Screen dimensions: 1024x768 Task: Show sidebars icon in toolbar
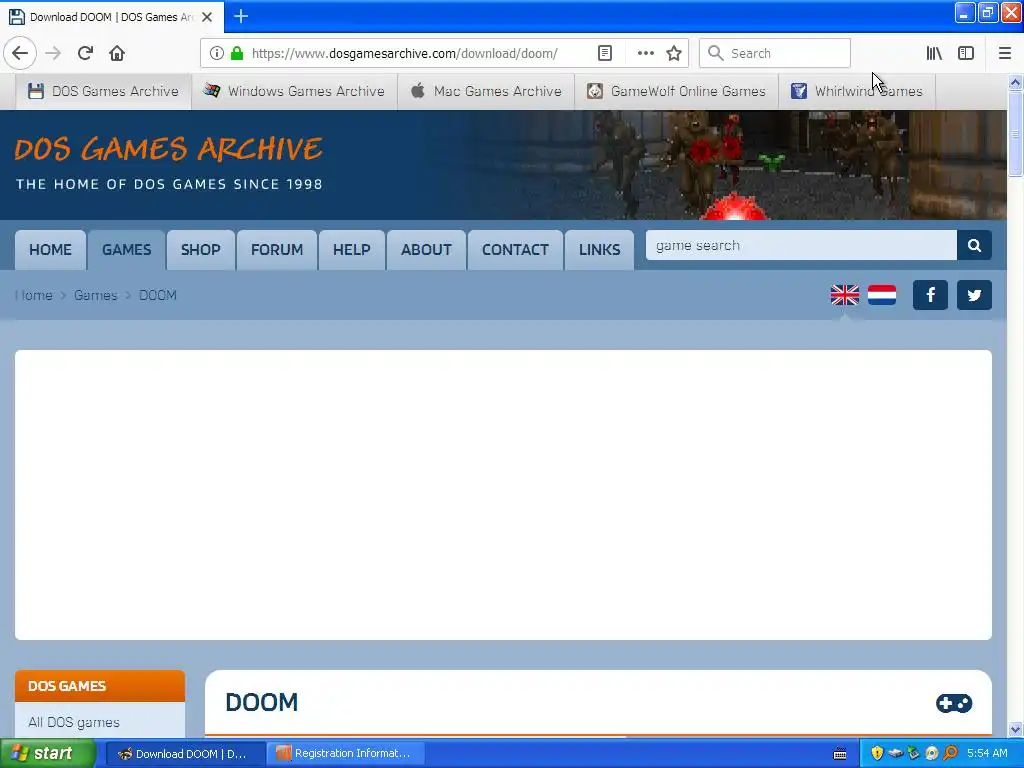point(966,54)
